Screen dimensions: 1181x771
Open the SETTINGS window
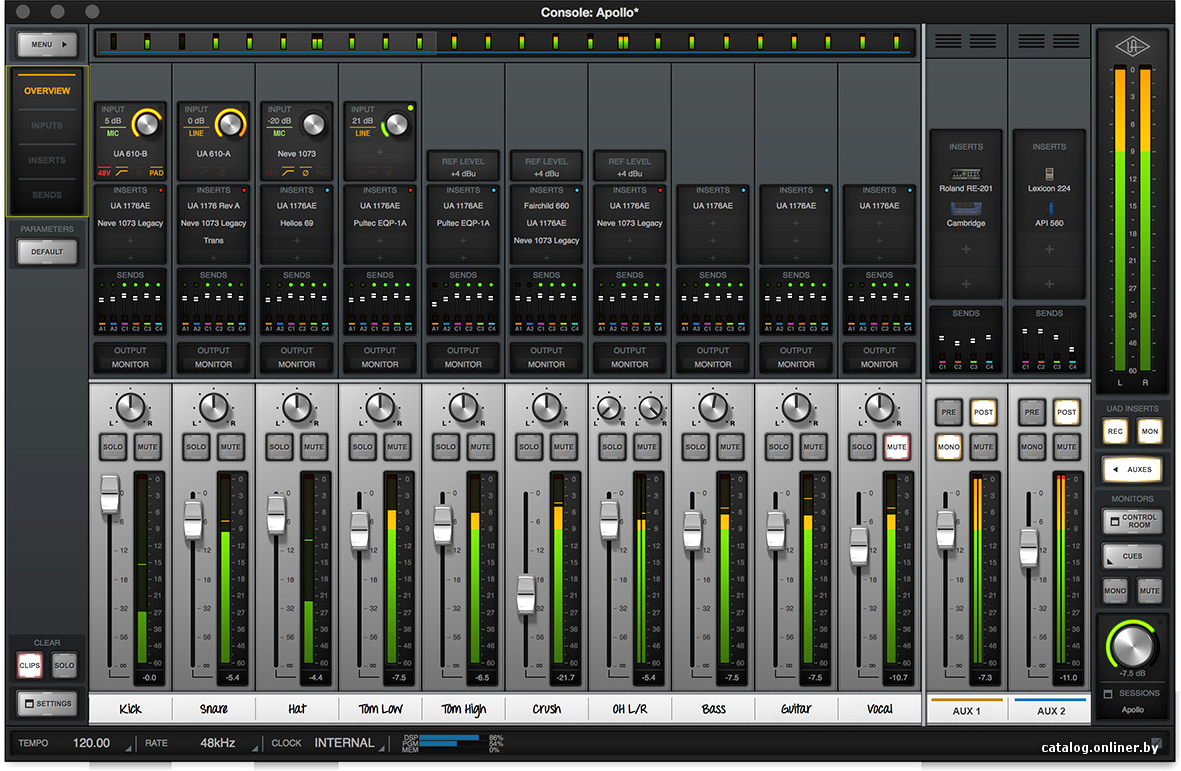point(47,704)
